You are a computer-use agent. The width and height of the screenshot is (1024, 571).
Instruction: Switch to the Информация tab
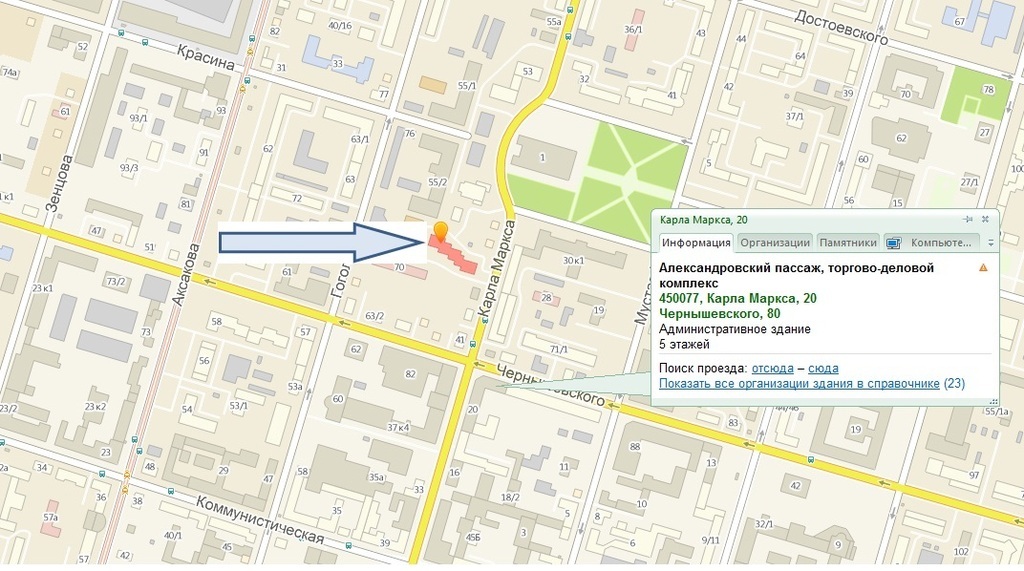[694, 242]
